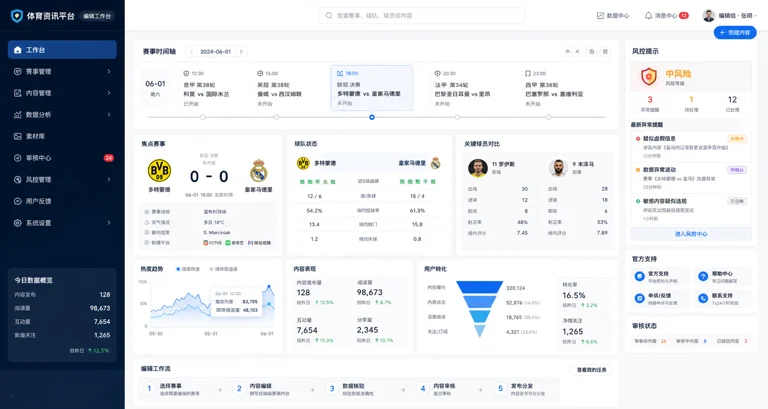Click the 申诉/反馈 icon
Screen dimensions: 768x409
coord(639,298)
